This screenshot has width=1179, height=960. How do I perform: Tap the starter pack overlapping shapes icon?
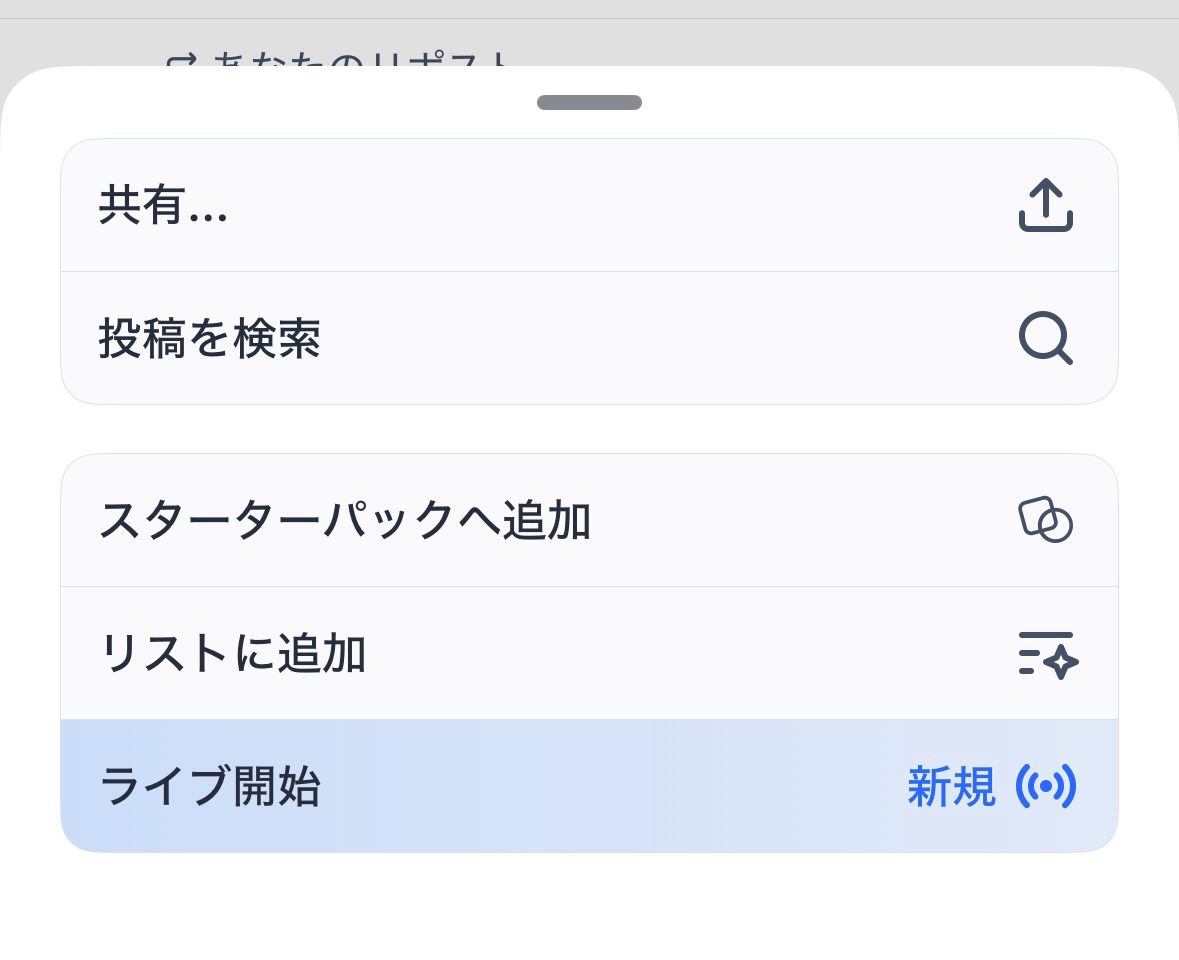click(x=1045, y=520)
